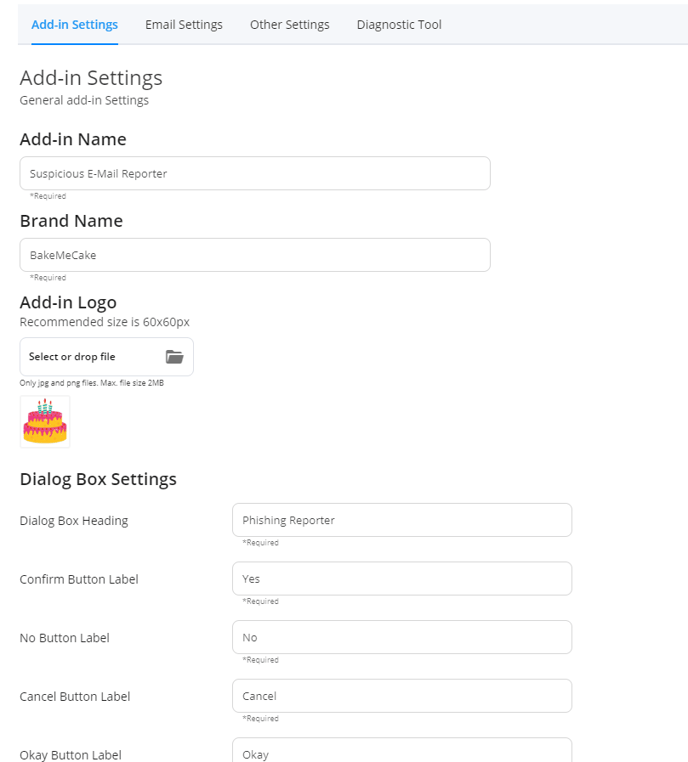Click the Confirm Button Label field showing Yes
The image size is (688, 762).
coord(402,579)
